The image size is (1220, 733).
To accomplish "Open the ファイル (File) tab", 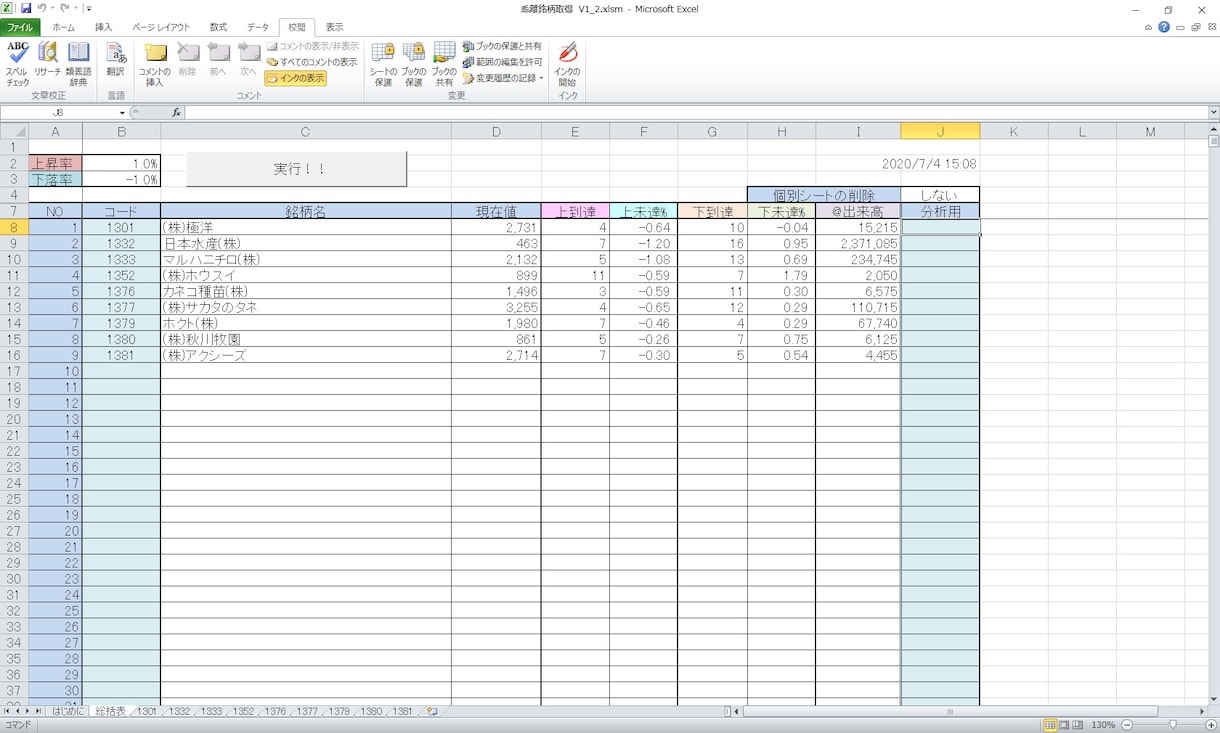I will click(x=19, y=27).
